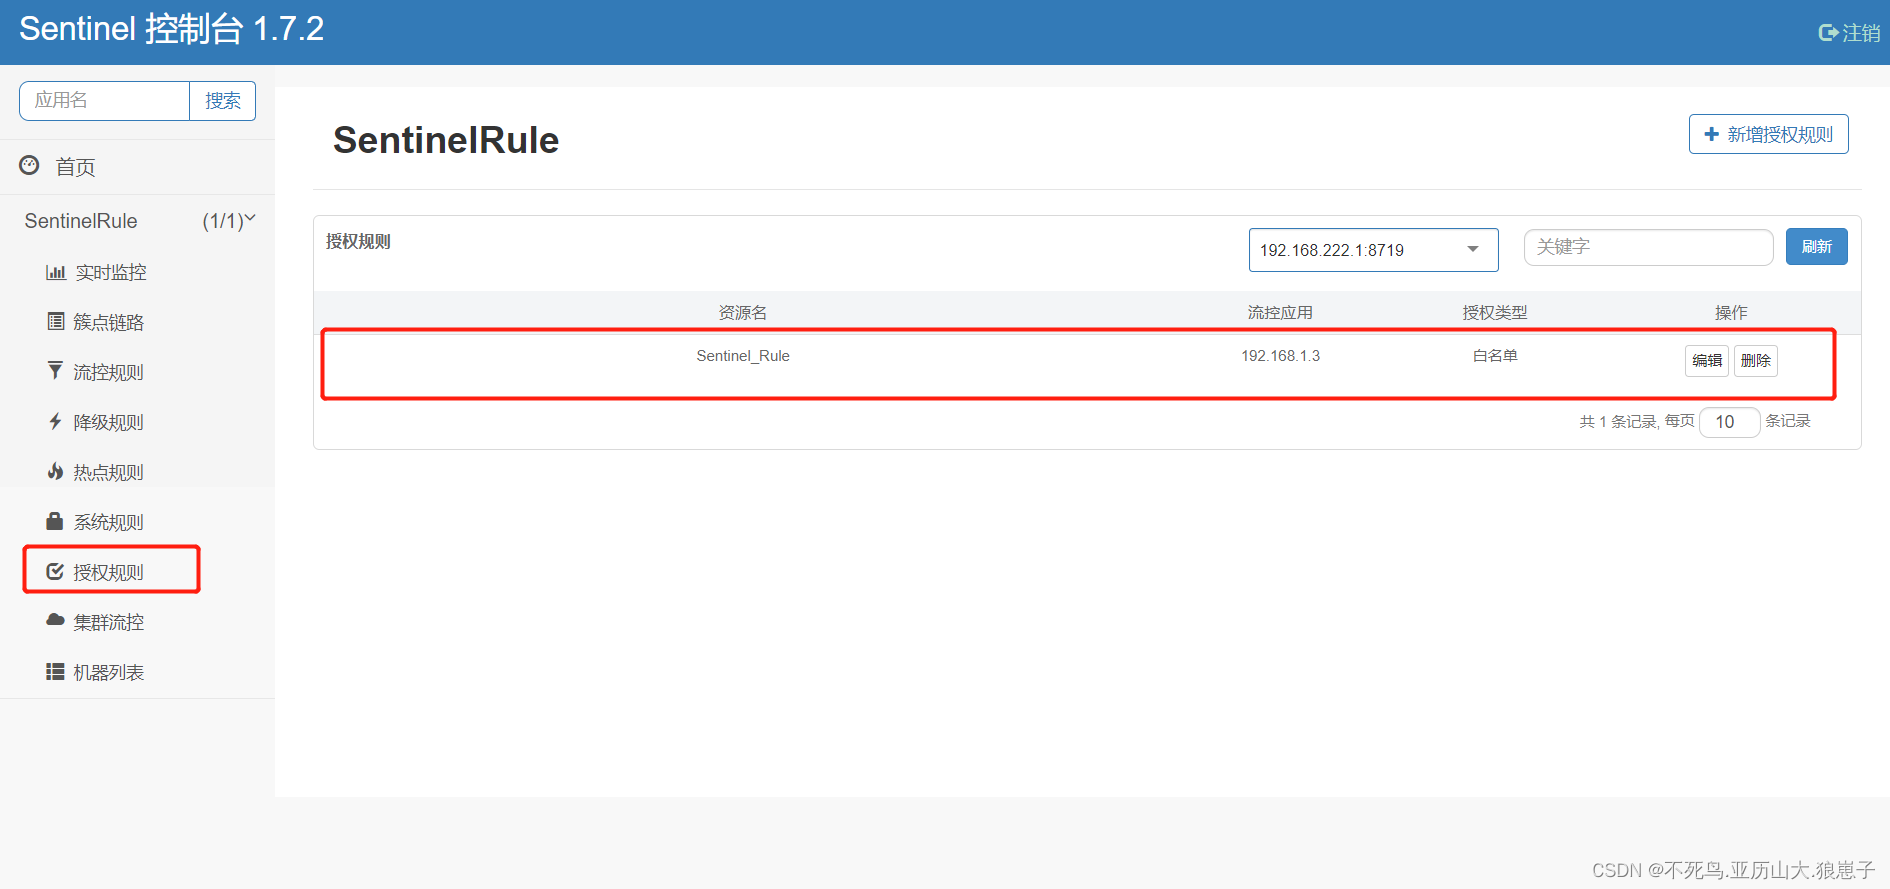Collapse the SentinelRule app chevron
Viewport: 1890px width, 889px height.
click(250, 218)
